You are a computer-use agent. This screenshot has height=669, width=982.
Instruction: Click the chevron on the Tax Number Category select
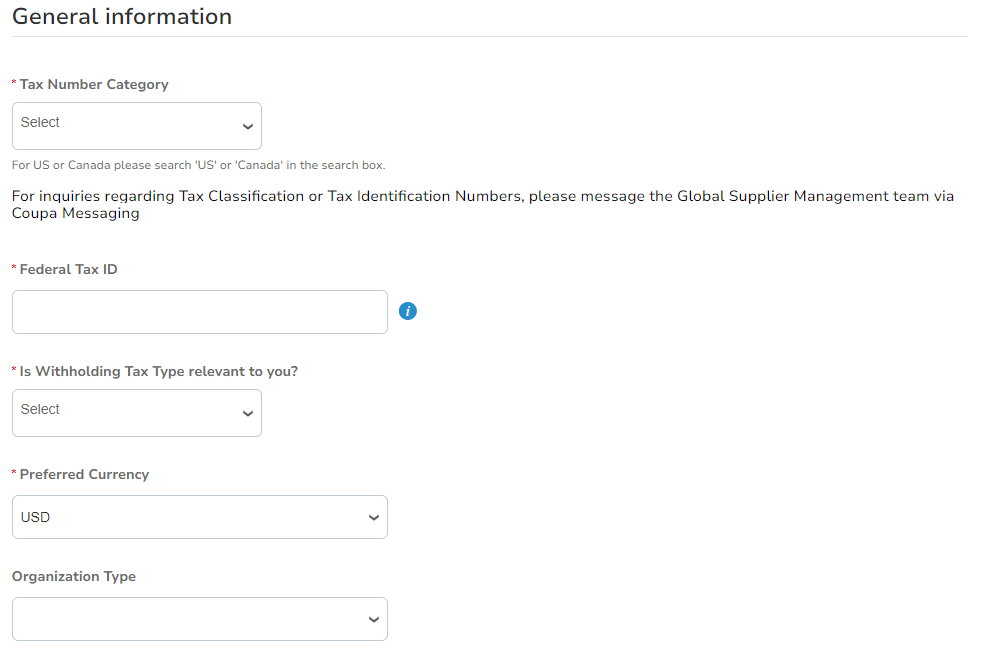247,126
